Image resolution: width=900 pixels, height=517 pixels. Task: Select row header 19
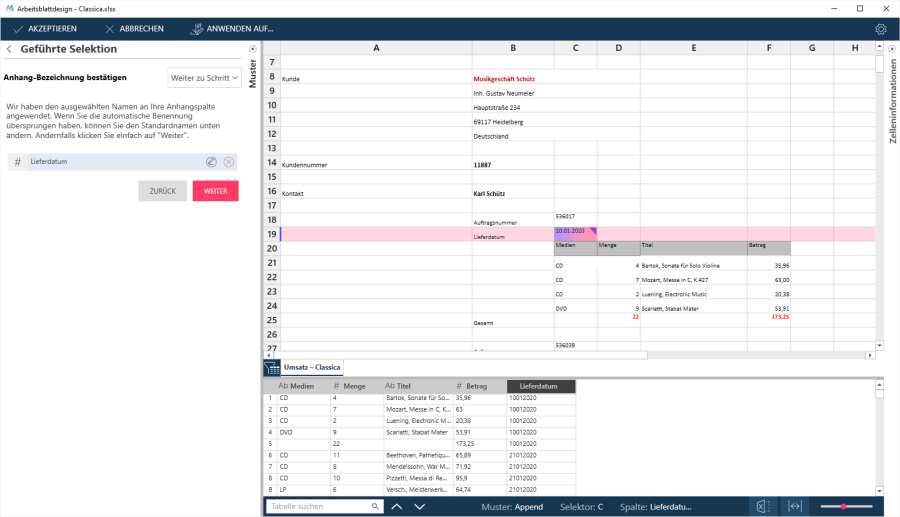pyautogui.click(x=271, y=234)
